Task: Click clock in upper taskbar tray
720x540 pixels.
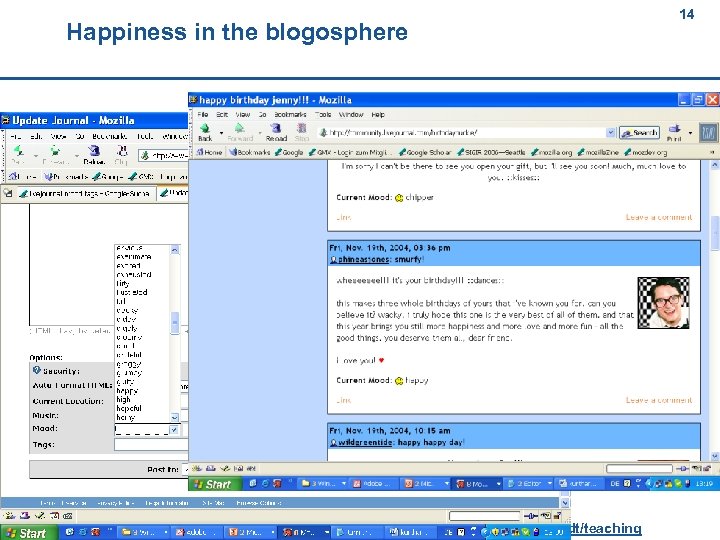Action: 704,483
